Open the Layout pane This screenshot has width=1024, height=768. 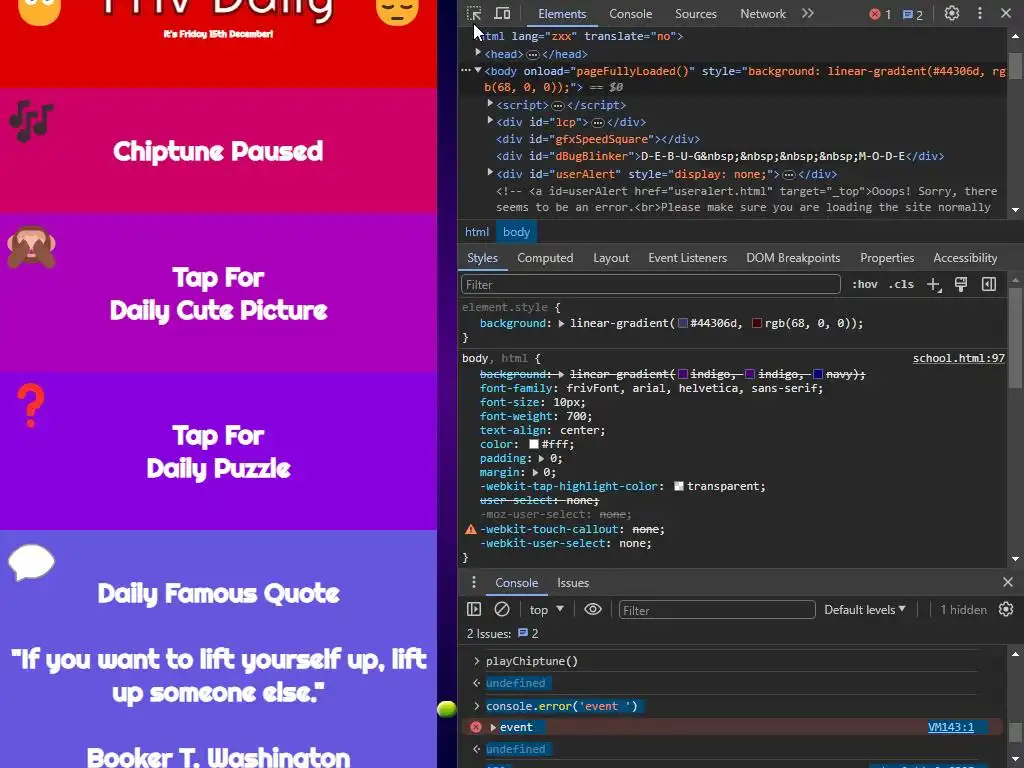point(611,258)
